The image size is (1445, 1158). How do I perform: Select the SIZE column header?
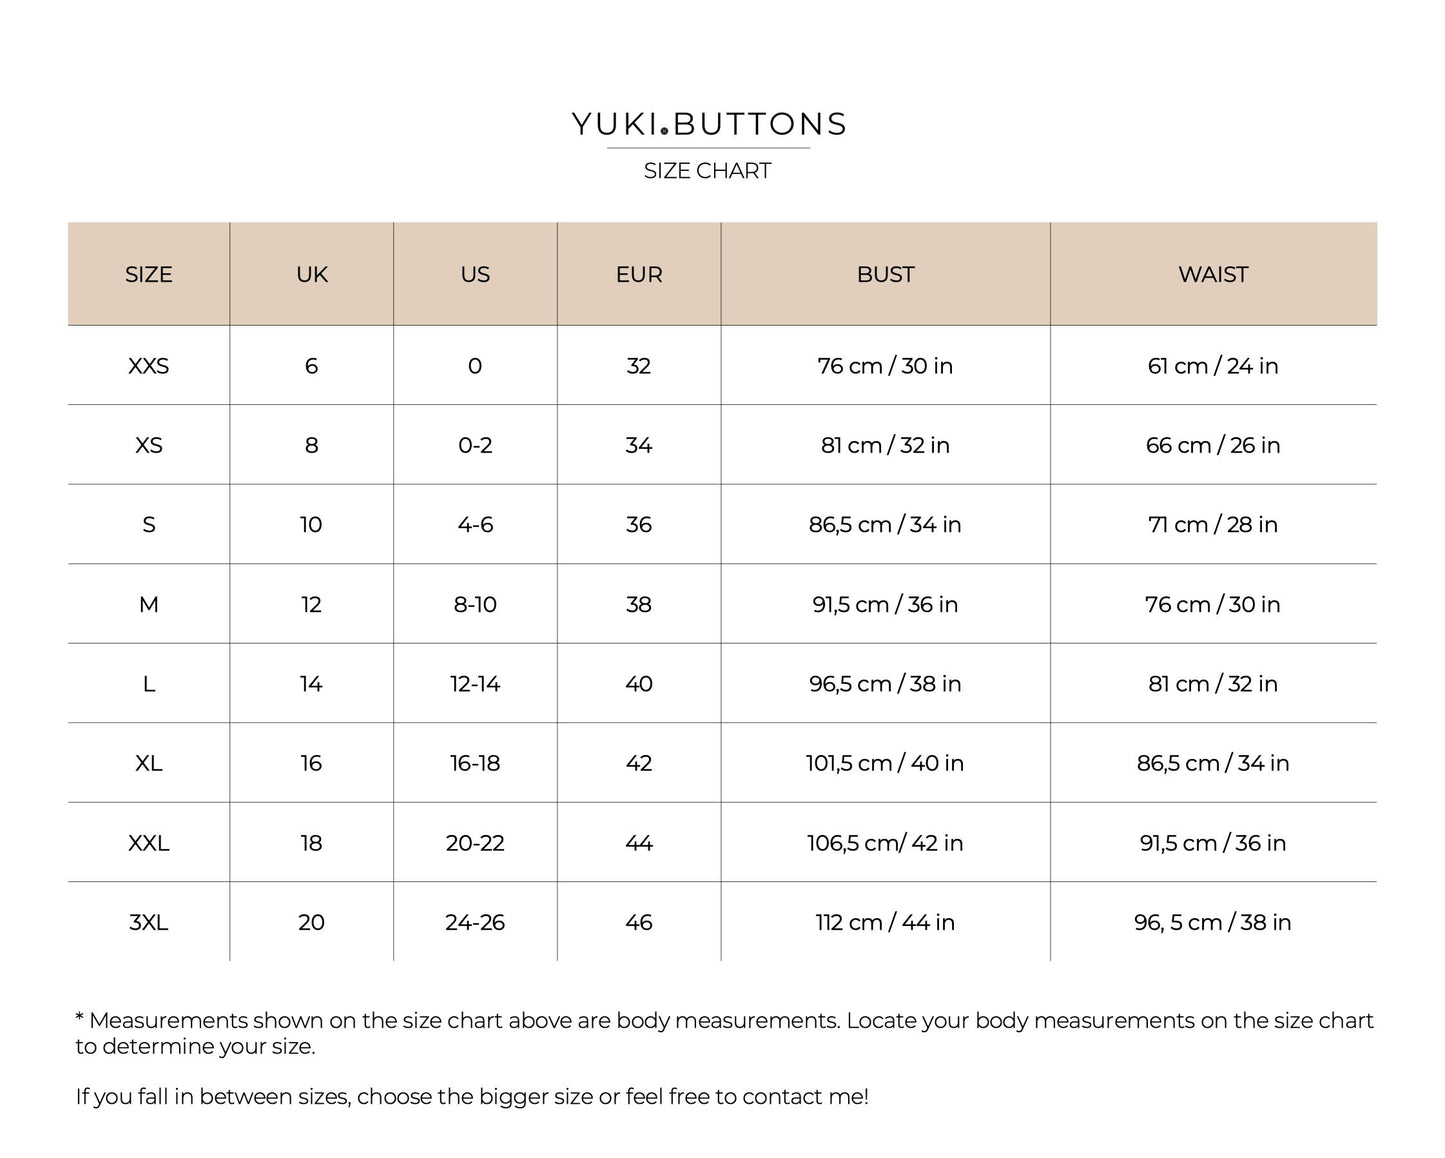tap(148, 274)
